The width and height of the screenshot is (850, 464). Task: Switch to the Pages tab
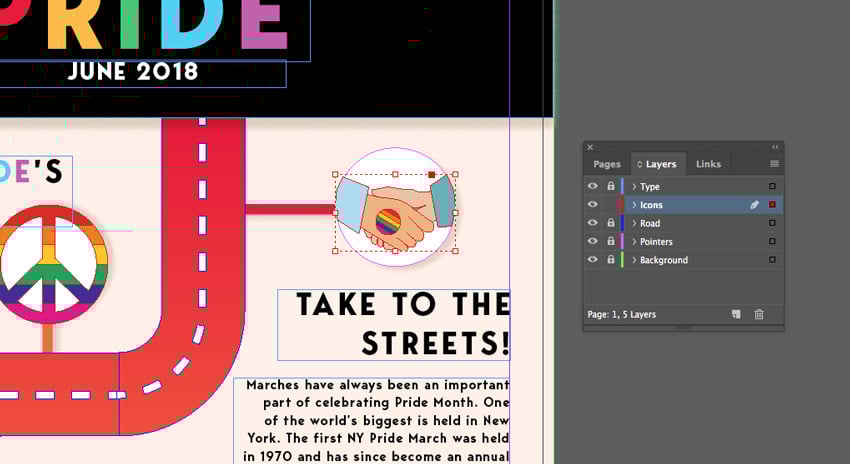(607, 164)
